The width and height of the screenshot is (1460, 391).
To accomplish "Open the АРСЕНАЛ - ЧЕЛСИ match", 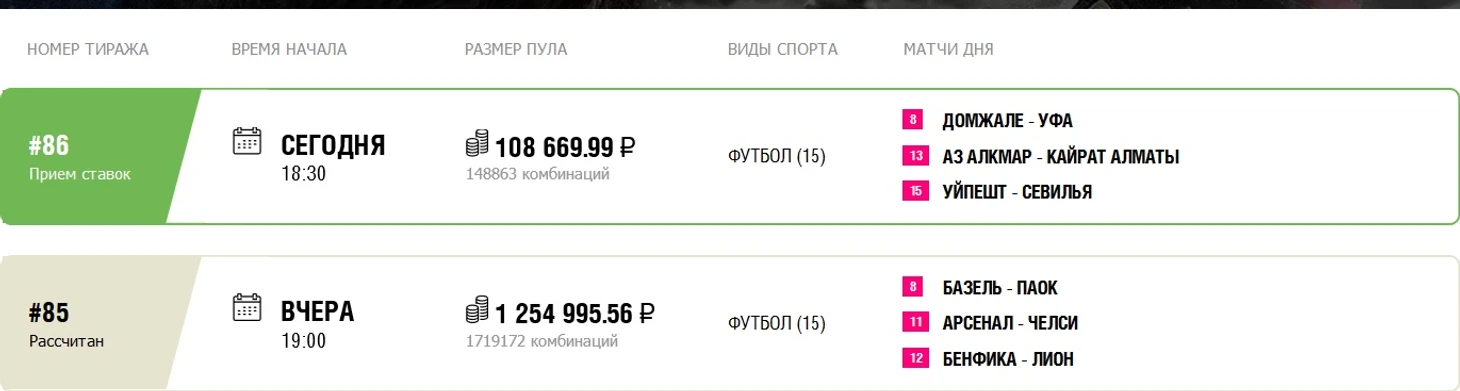I will (1010, 323).
